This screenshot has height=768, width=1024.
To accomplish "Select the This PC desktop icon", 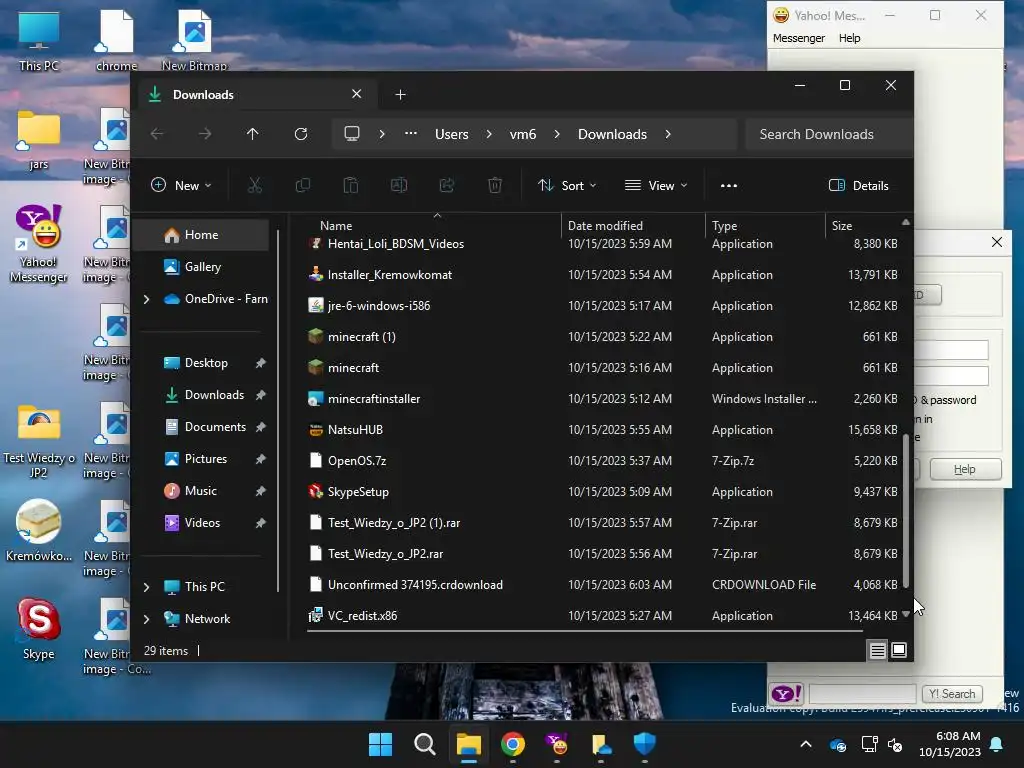I will 39,42.
